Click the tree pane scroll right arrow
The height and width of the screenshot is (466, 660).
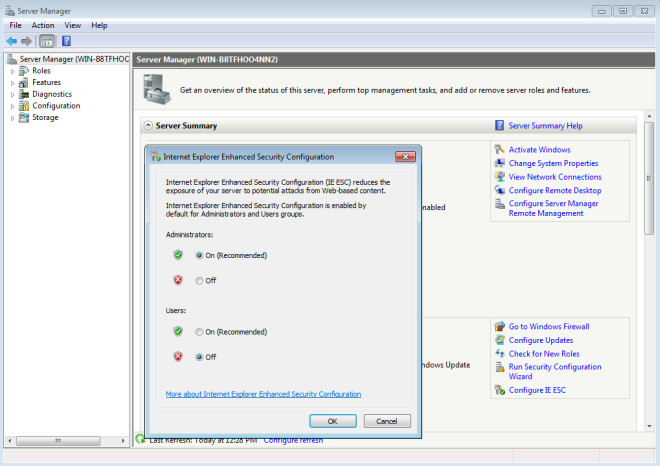(x=123, y=441)
